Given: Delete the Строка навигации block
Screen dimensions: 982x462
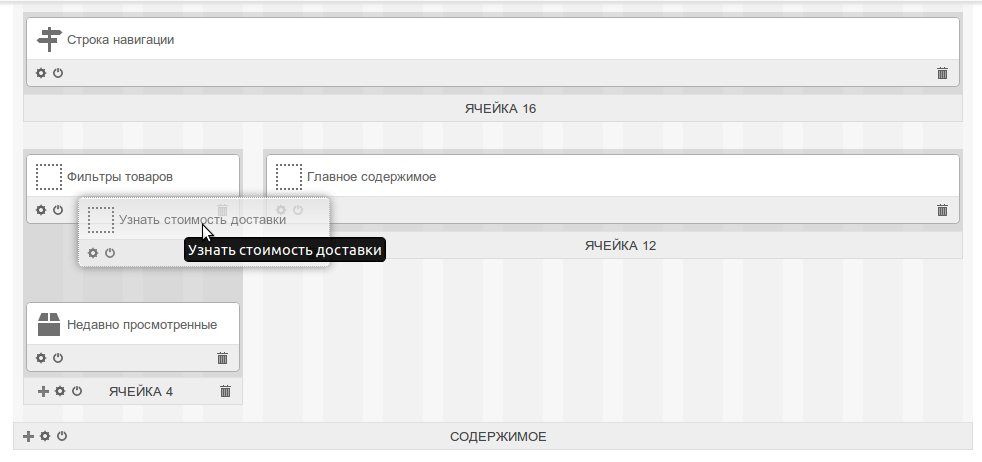Looking at the screenshot, I should pos(942,73).
